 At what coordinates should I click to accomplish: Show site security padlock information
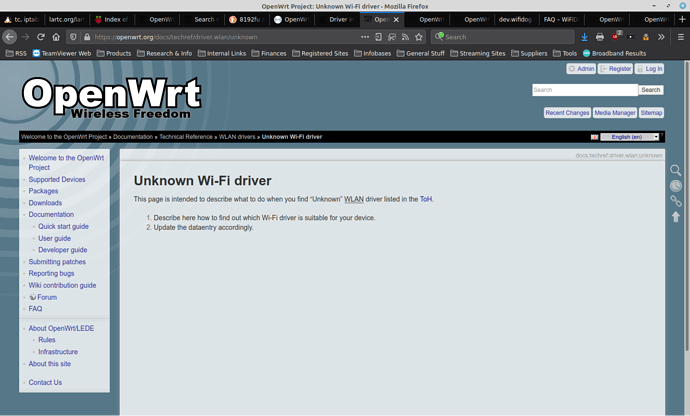(x=87, y=37)
